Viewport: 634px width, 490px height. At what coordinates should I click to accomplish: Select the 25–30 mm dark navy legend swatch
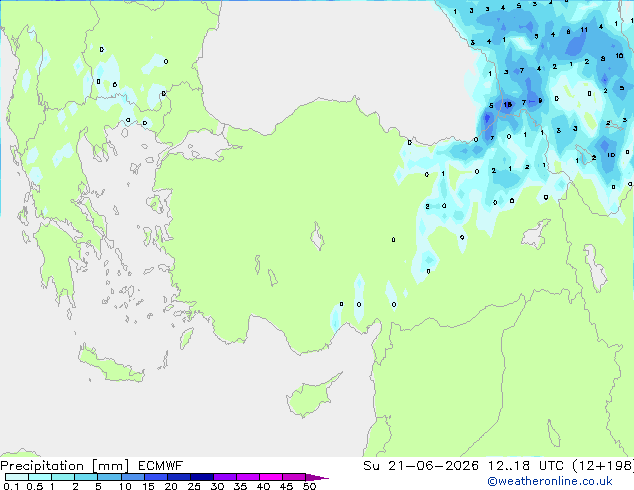coord(201,477)
